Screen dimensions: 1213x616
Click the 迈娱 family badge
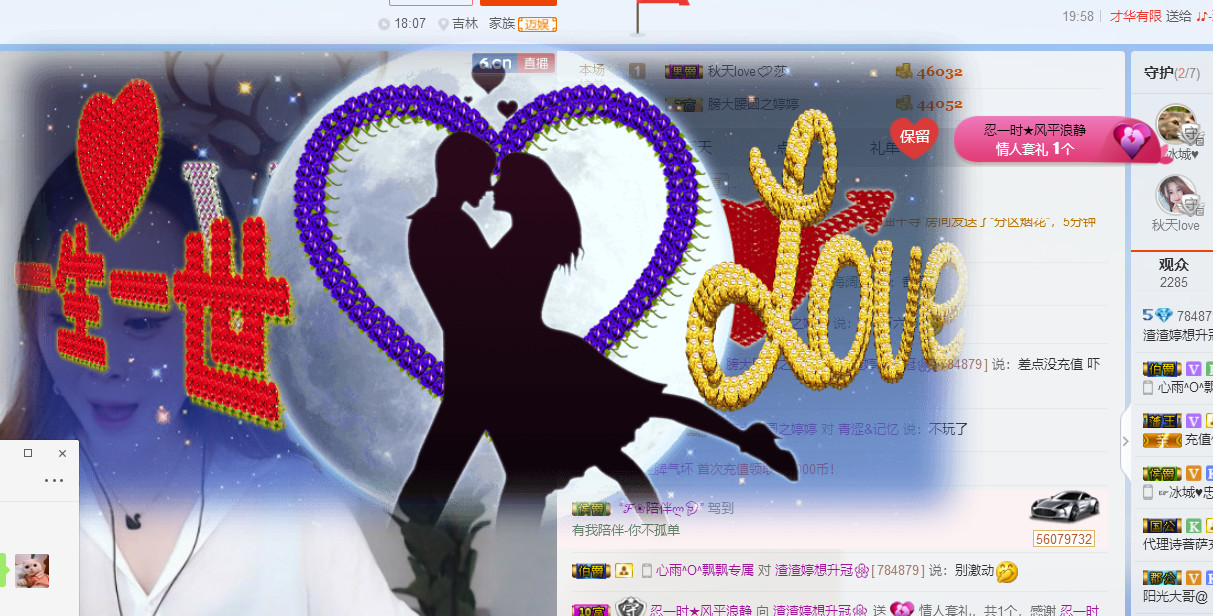coord(538,24)
